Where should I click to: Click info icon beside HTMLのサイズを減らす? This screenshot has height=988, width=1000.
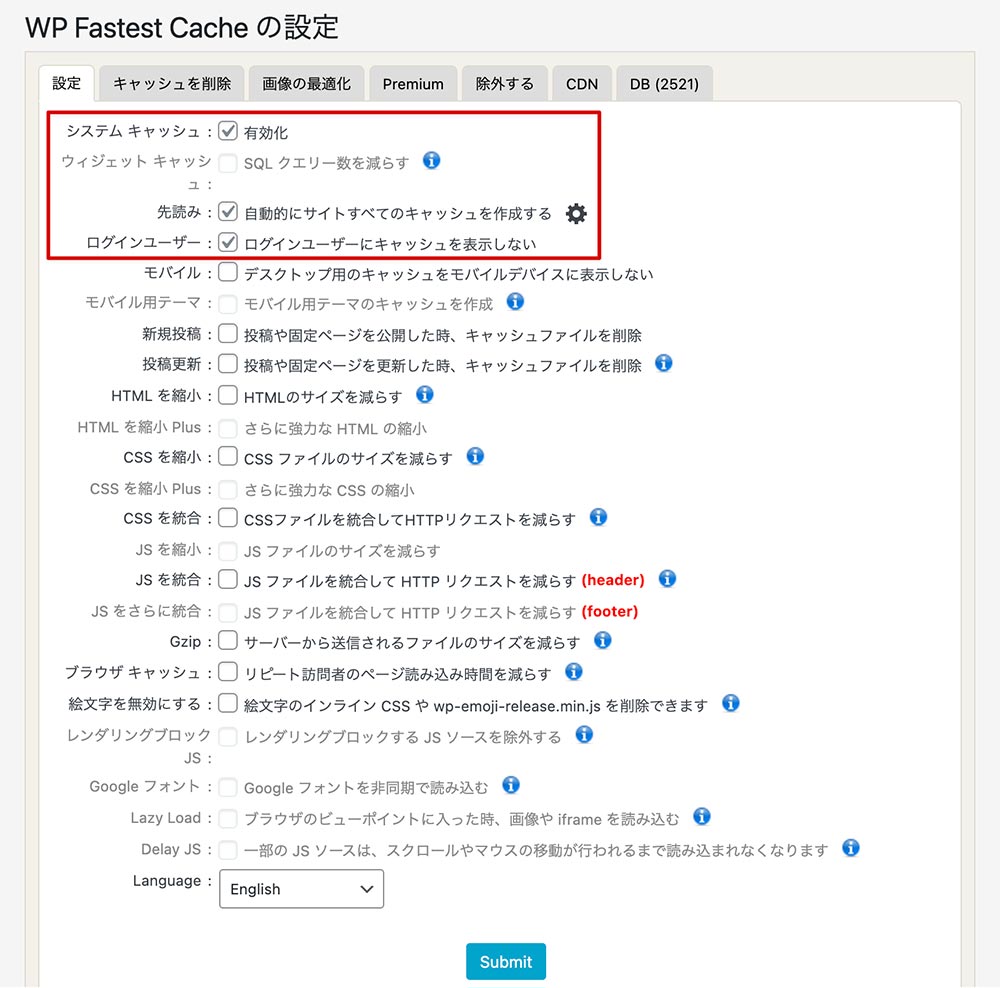tap(424, 395)
